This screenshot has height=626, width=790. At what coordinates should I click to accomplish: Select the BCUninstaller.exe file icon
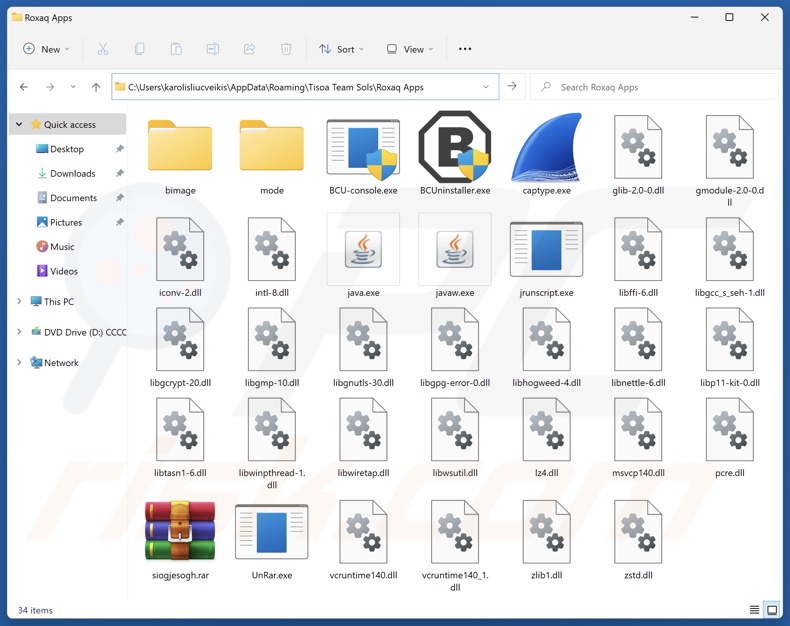(455, 147)
